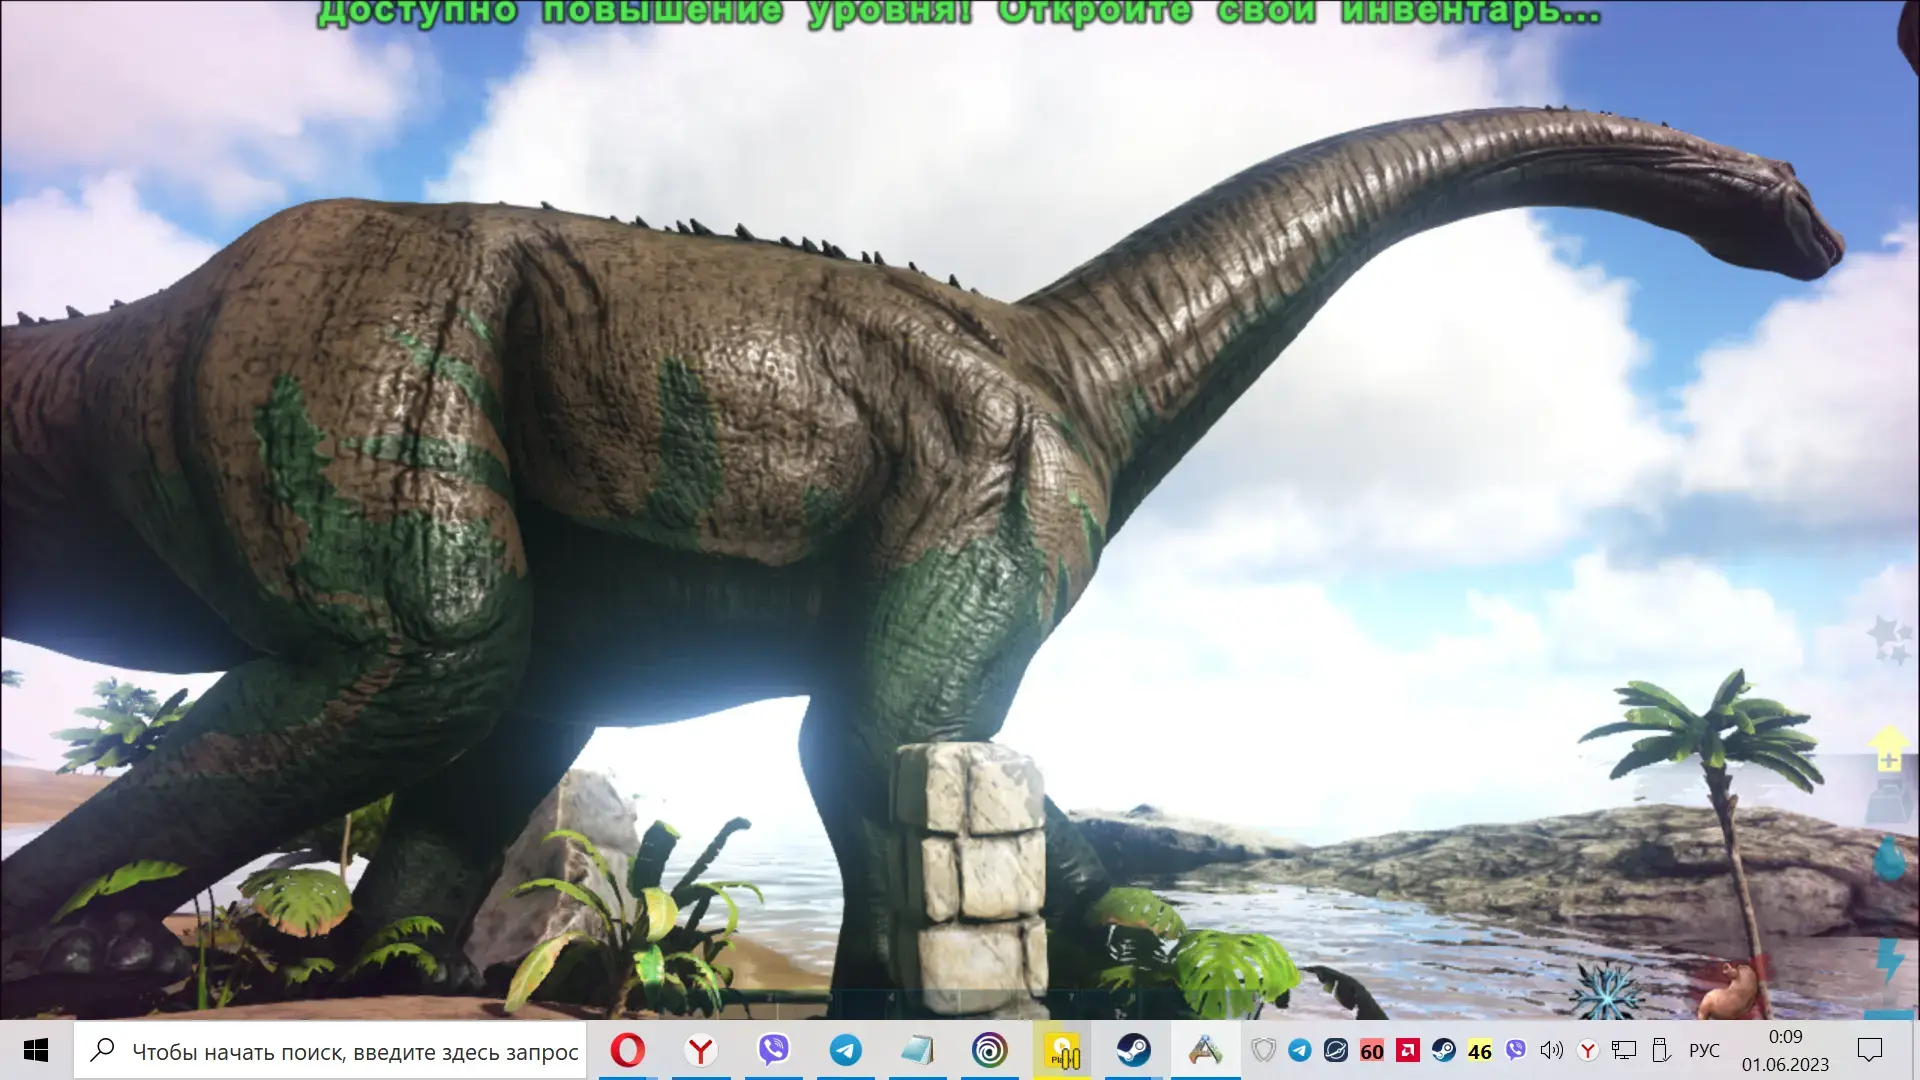Viewport: 1920px width, 1080px height.
Task: Click the planet tray icon
Action: click(1336, 1050)
